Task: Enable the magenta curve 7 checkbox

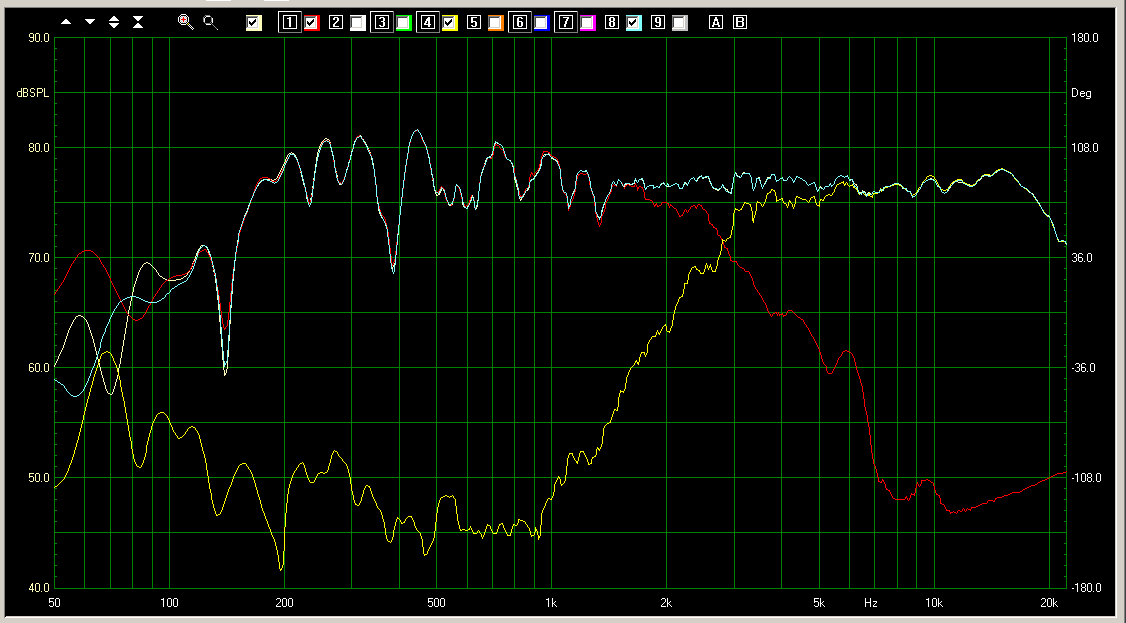Action: [x=588, y=22]
